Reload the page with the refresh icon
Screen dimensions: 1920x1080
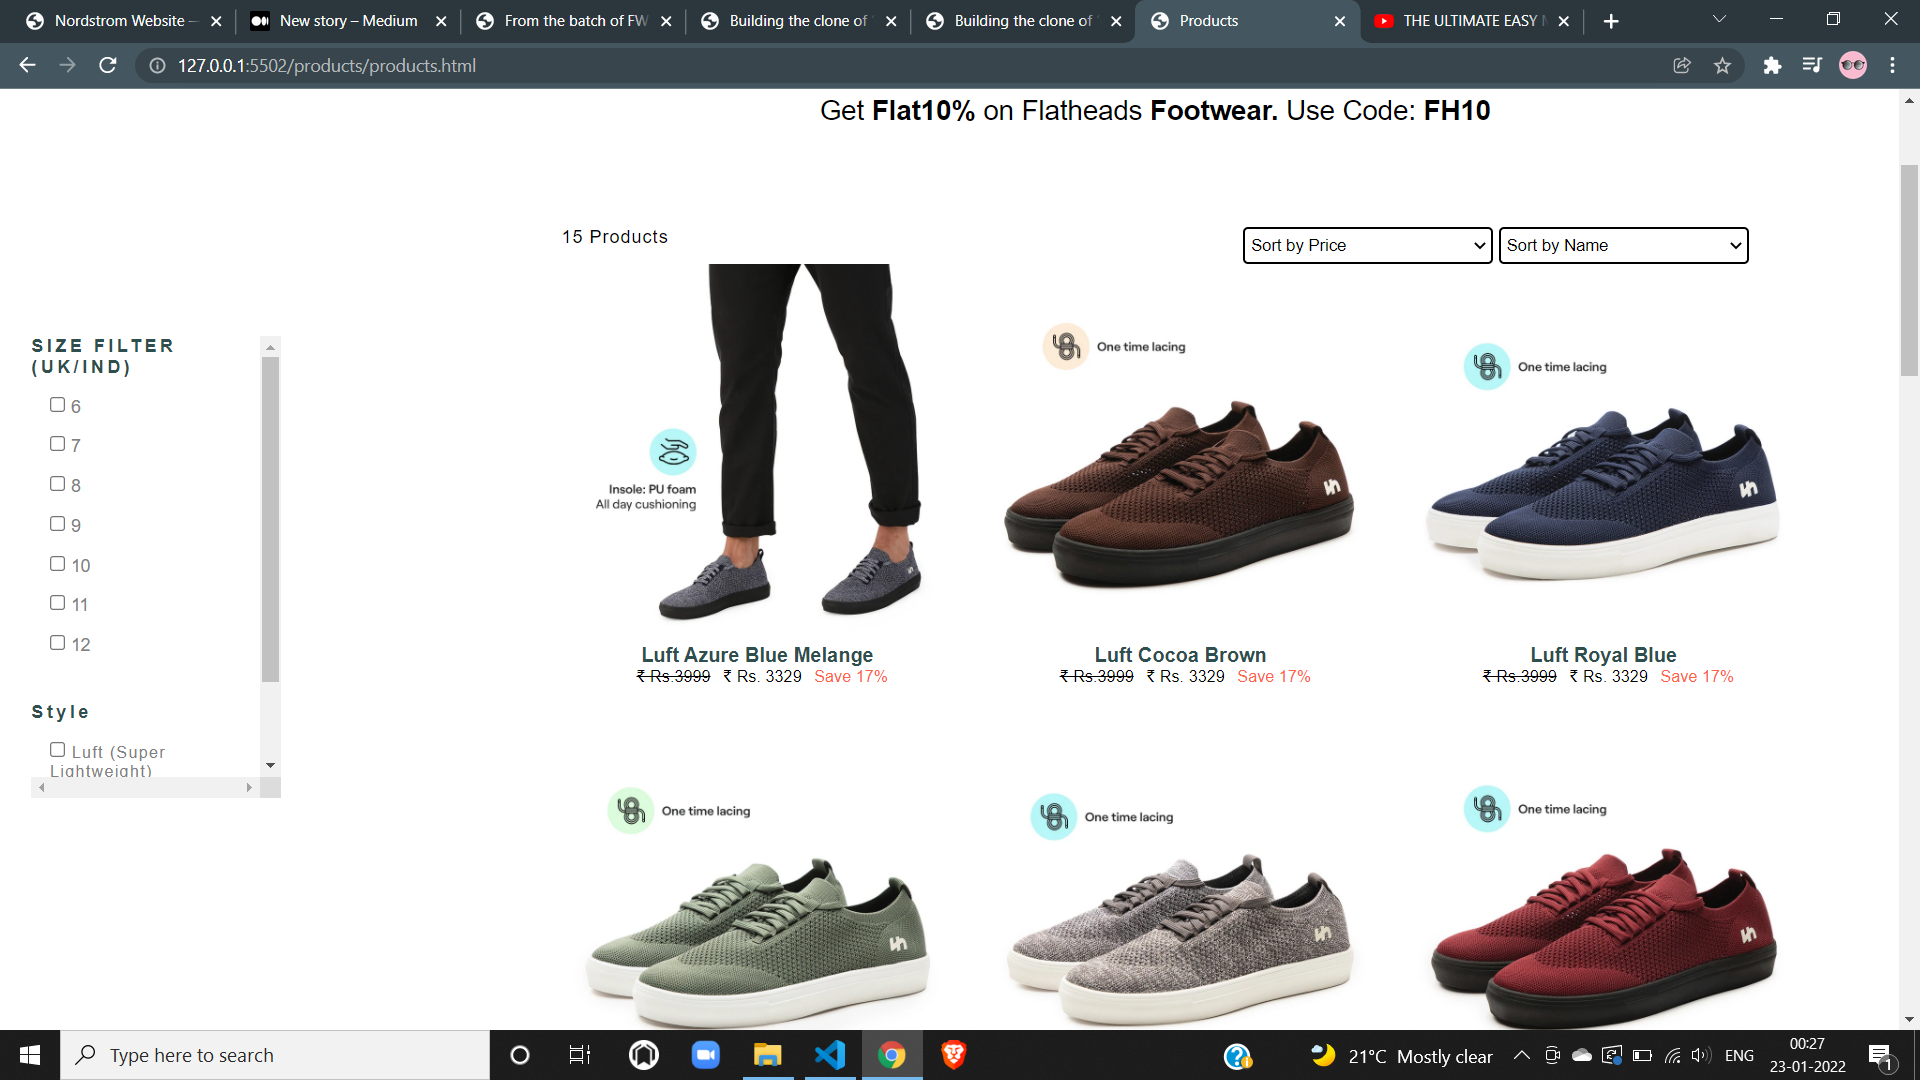tap(108, 65)
